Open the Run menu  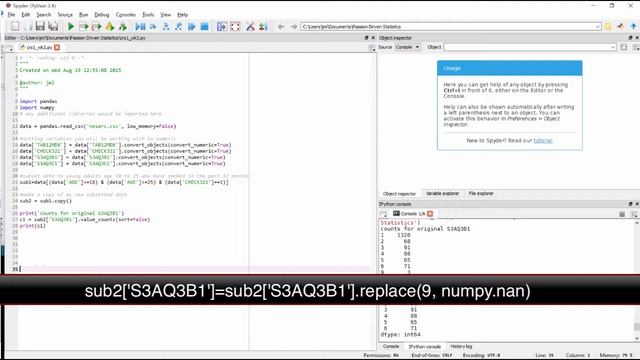84,15
